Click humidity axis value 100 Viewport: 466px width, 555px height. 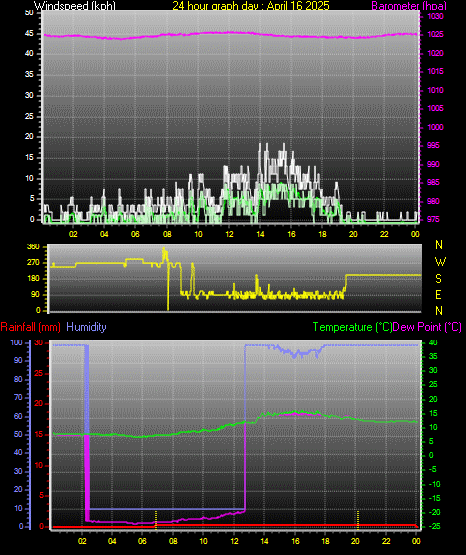pos(17,342)
